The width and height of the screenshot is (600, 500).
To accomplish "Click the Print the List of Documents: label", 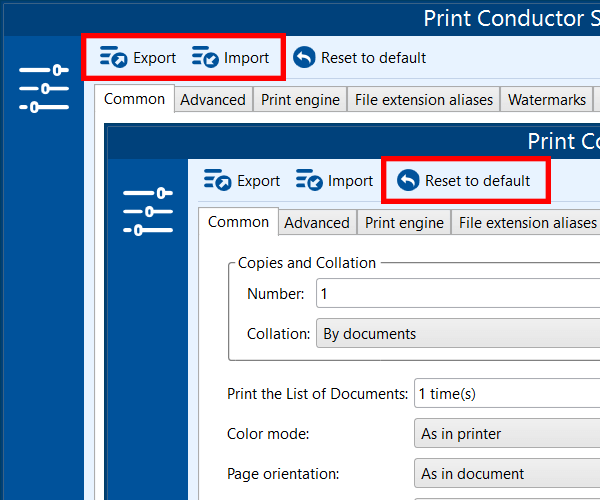I will click(318, 394).
